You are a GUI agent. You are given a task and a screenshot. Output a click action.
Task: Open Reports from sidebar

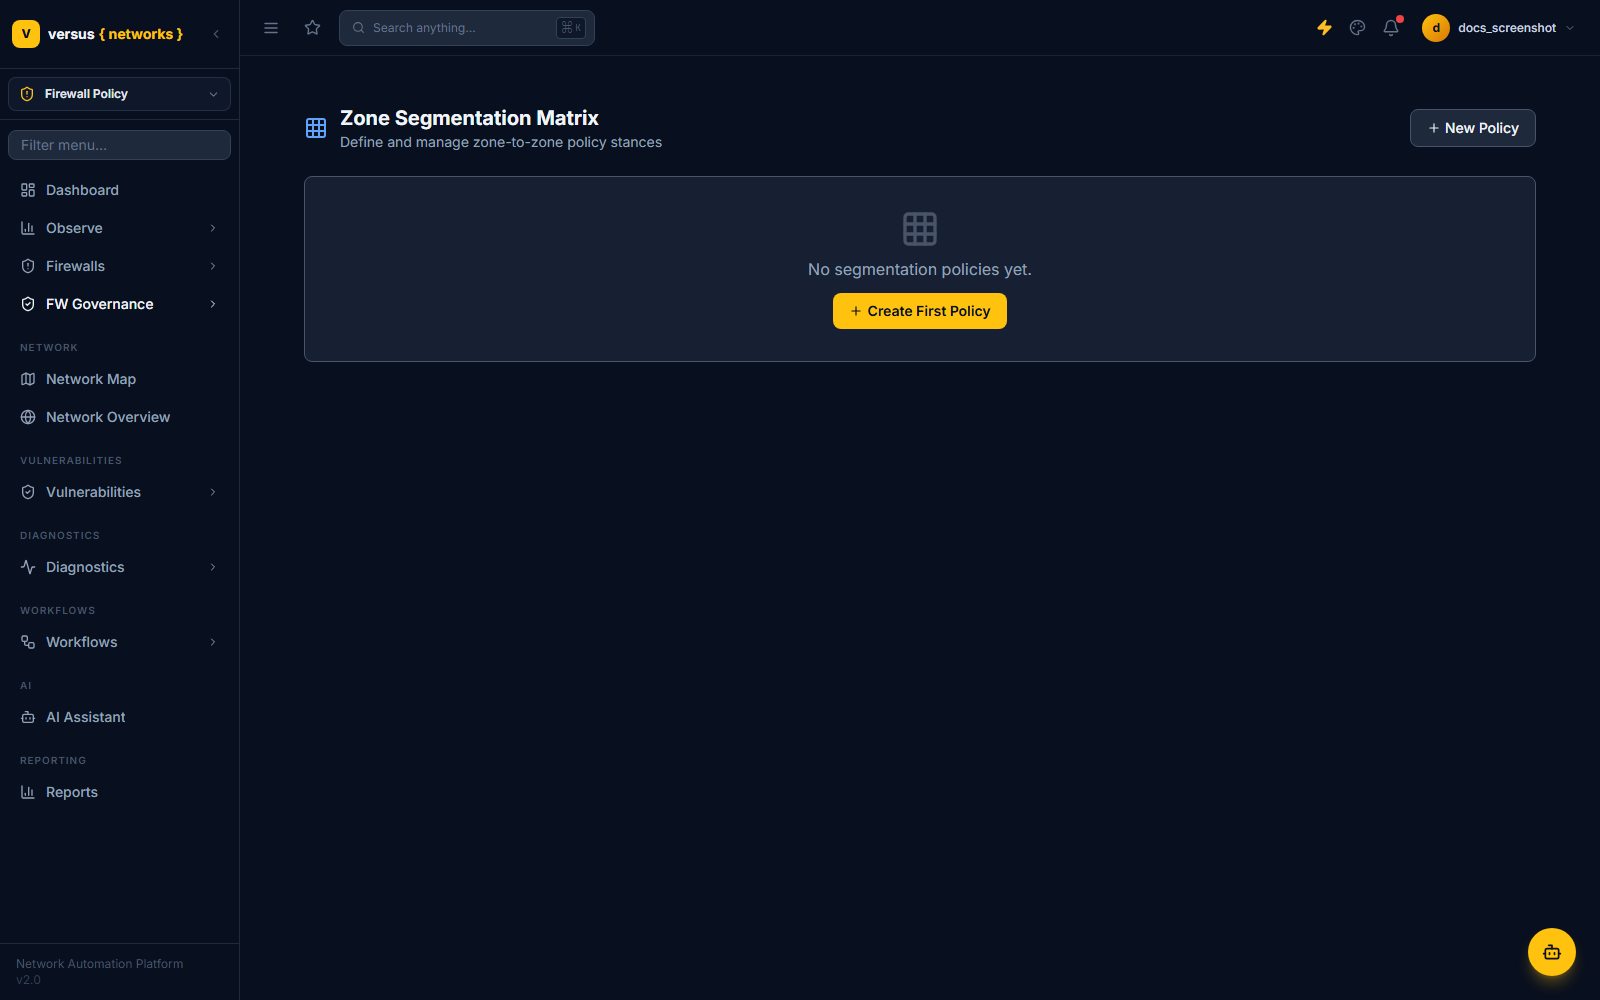coord(119,792)
